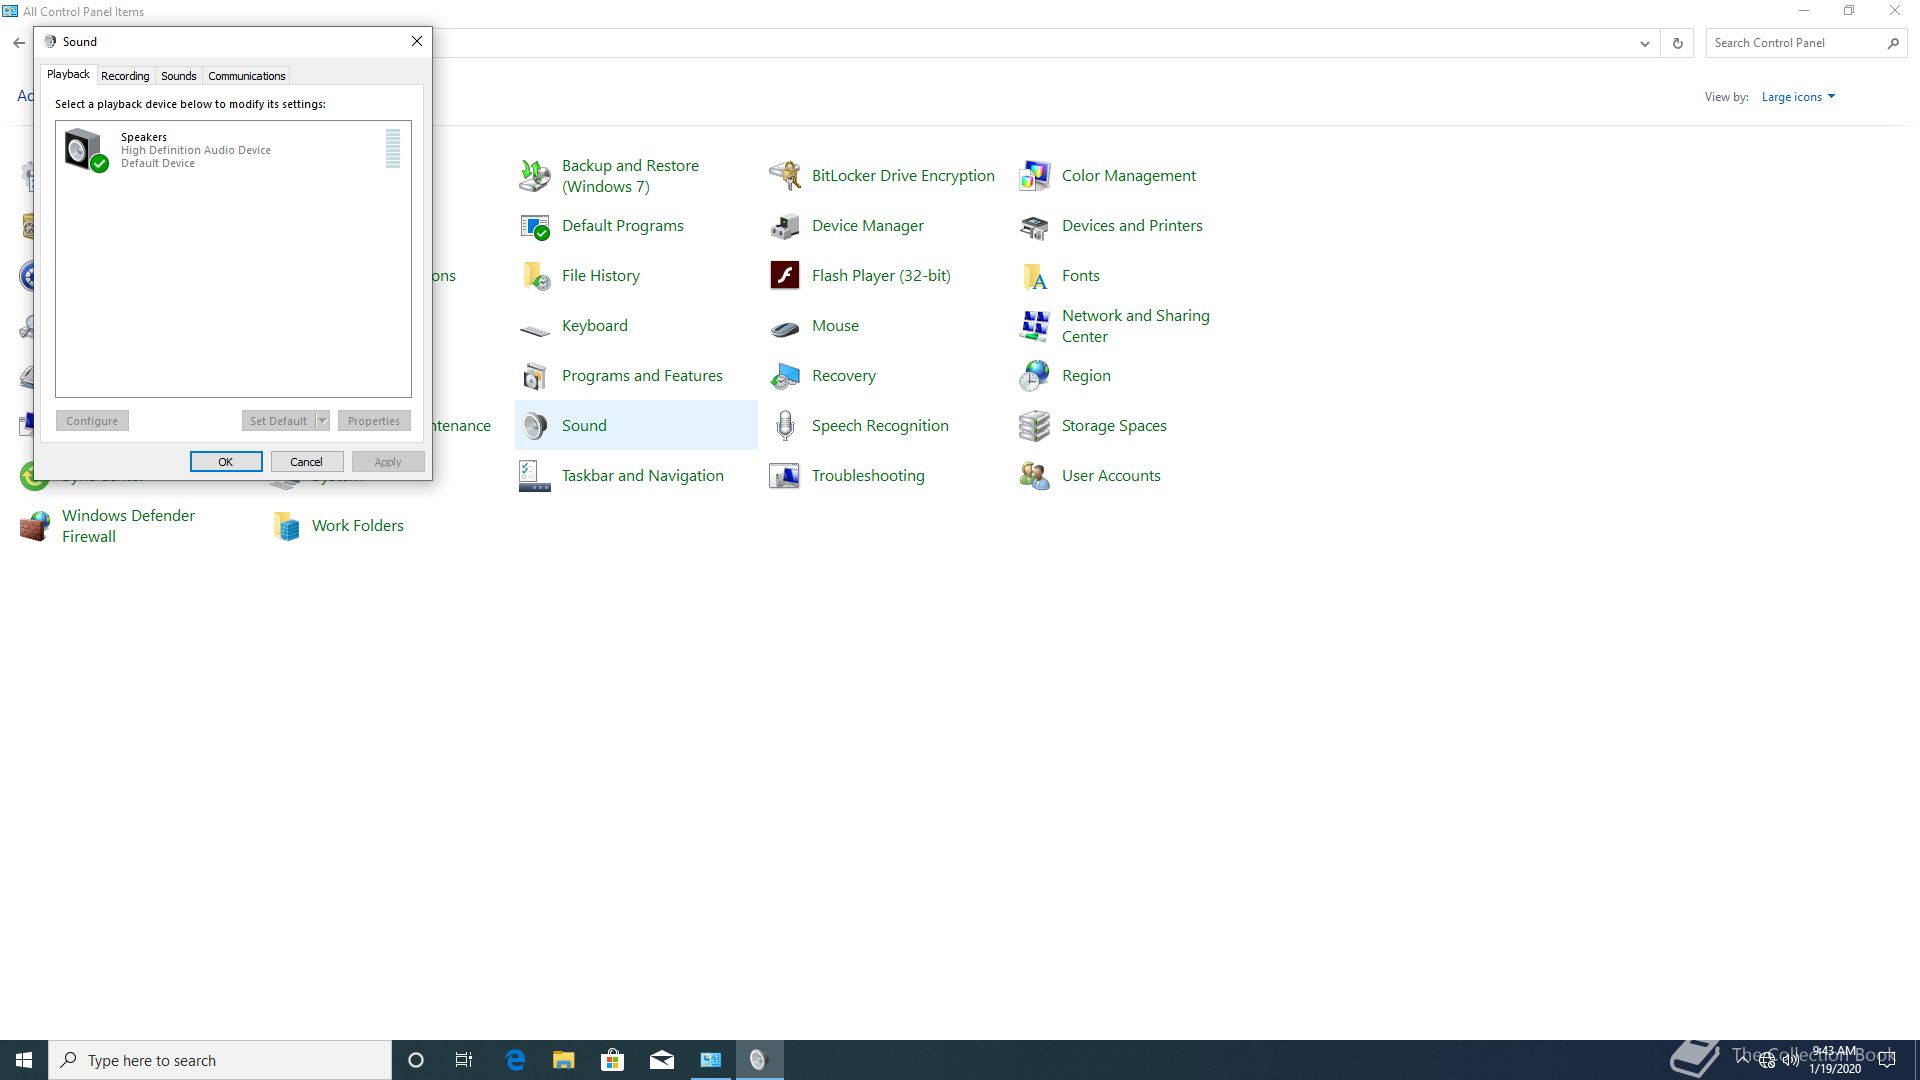1920x1080 pixels.
Task: Click the 'High Definition Audio Device' text
Action: click(196, 151)
